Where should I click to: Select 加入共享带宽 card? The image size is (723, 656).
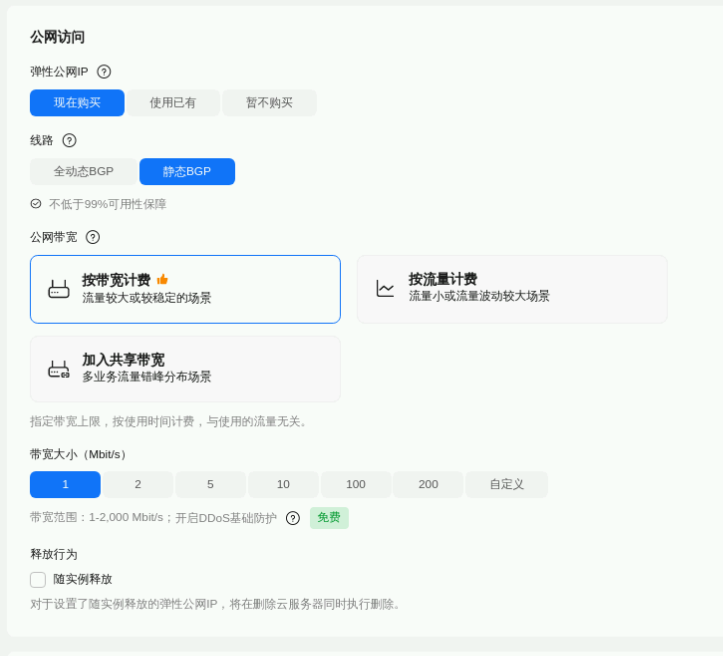[x=185, y=369]
